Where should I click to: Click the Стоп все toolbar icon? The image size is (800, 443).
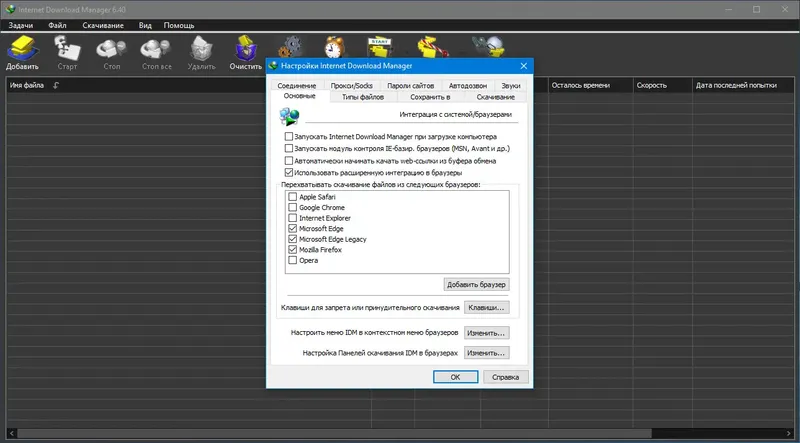[x=157, y=53]
